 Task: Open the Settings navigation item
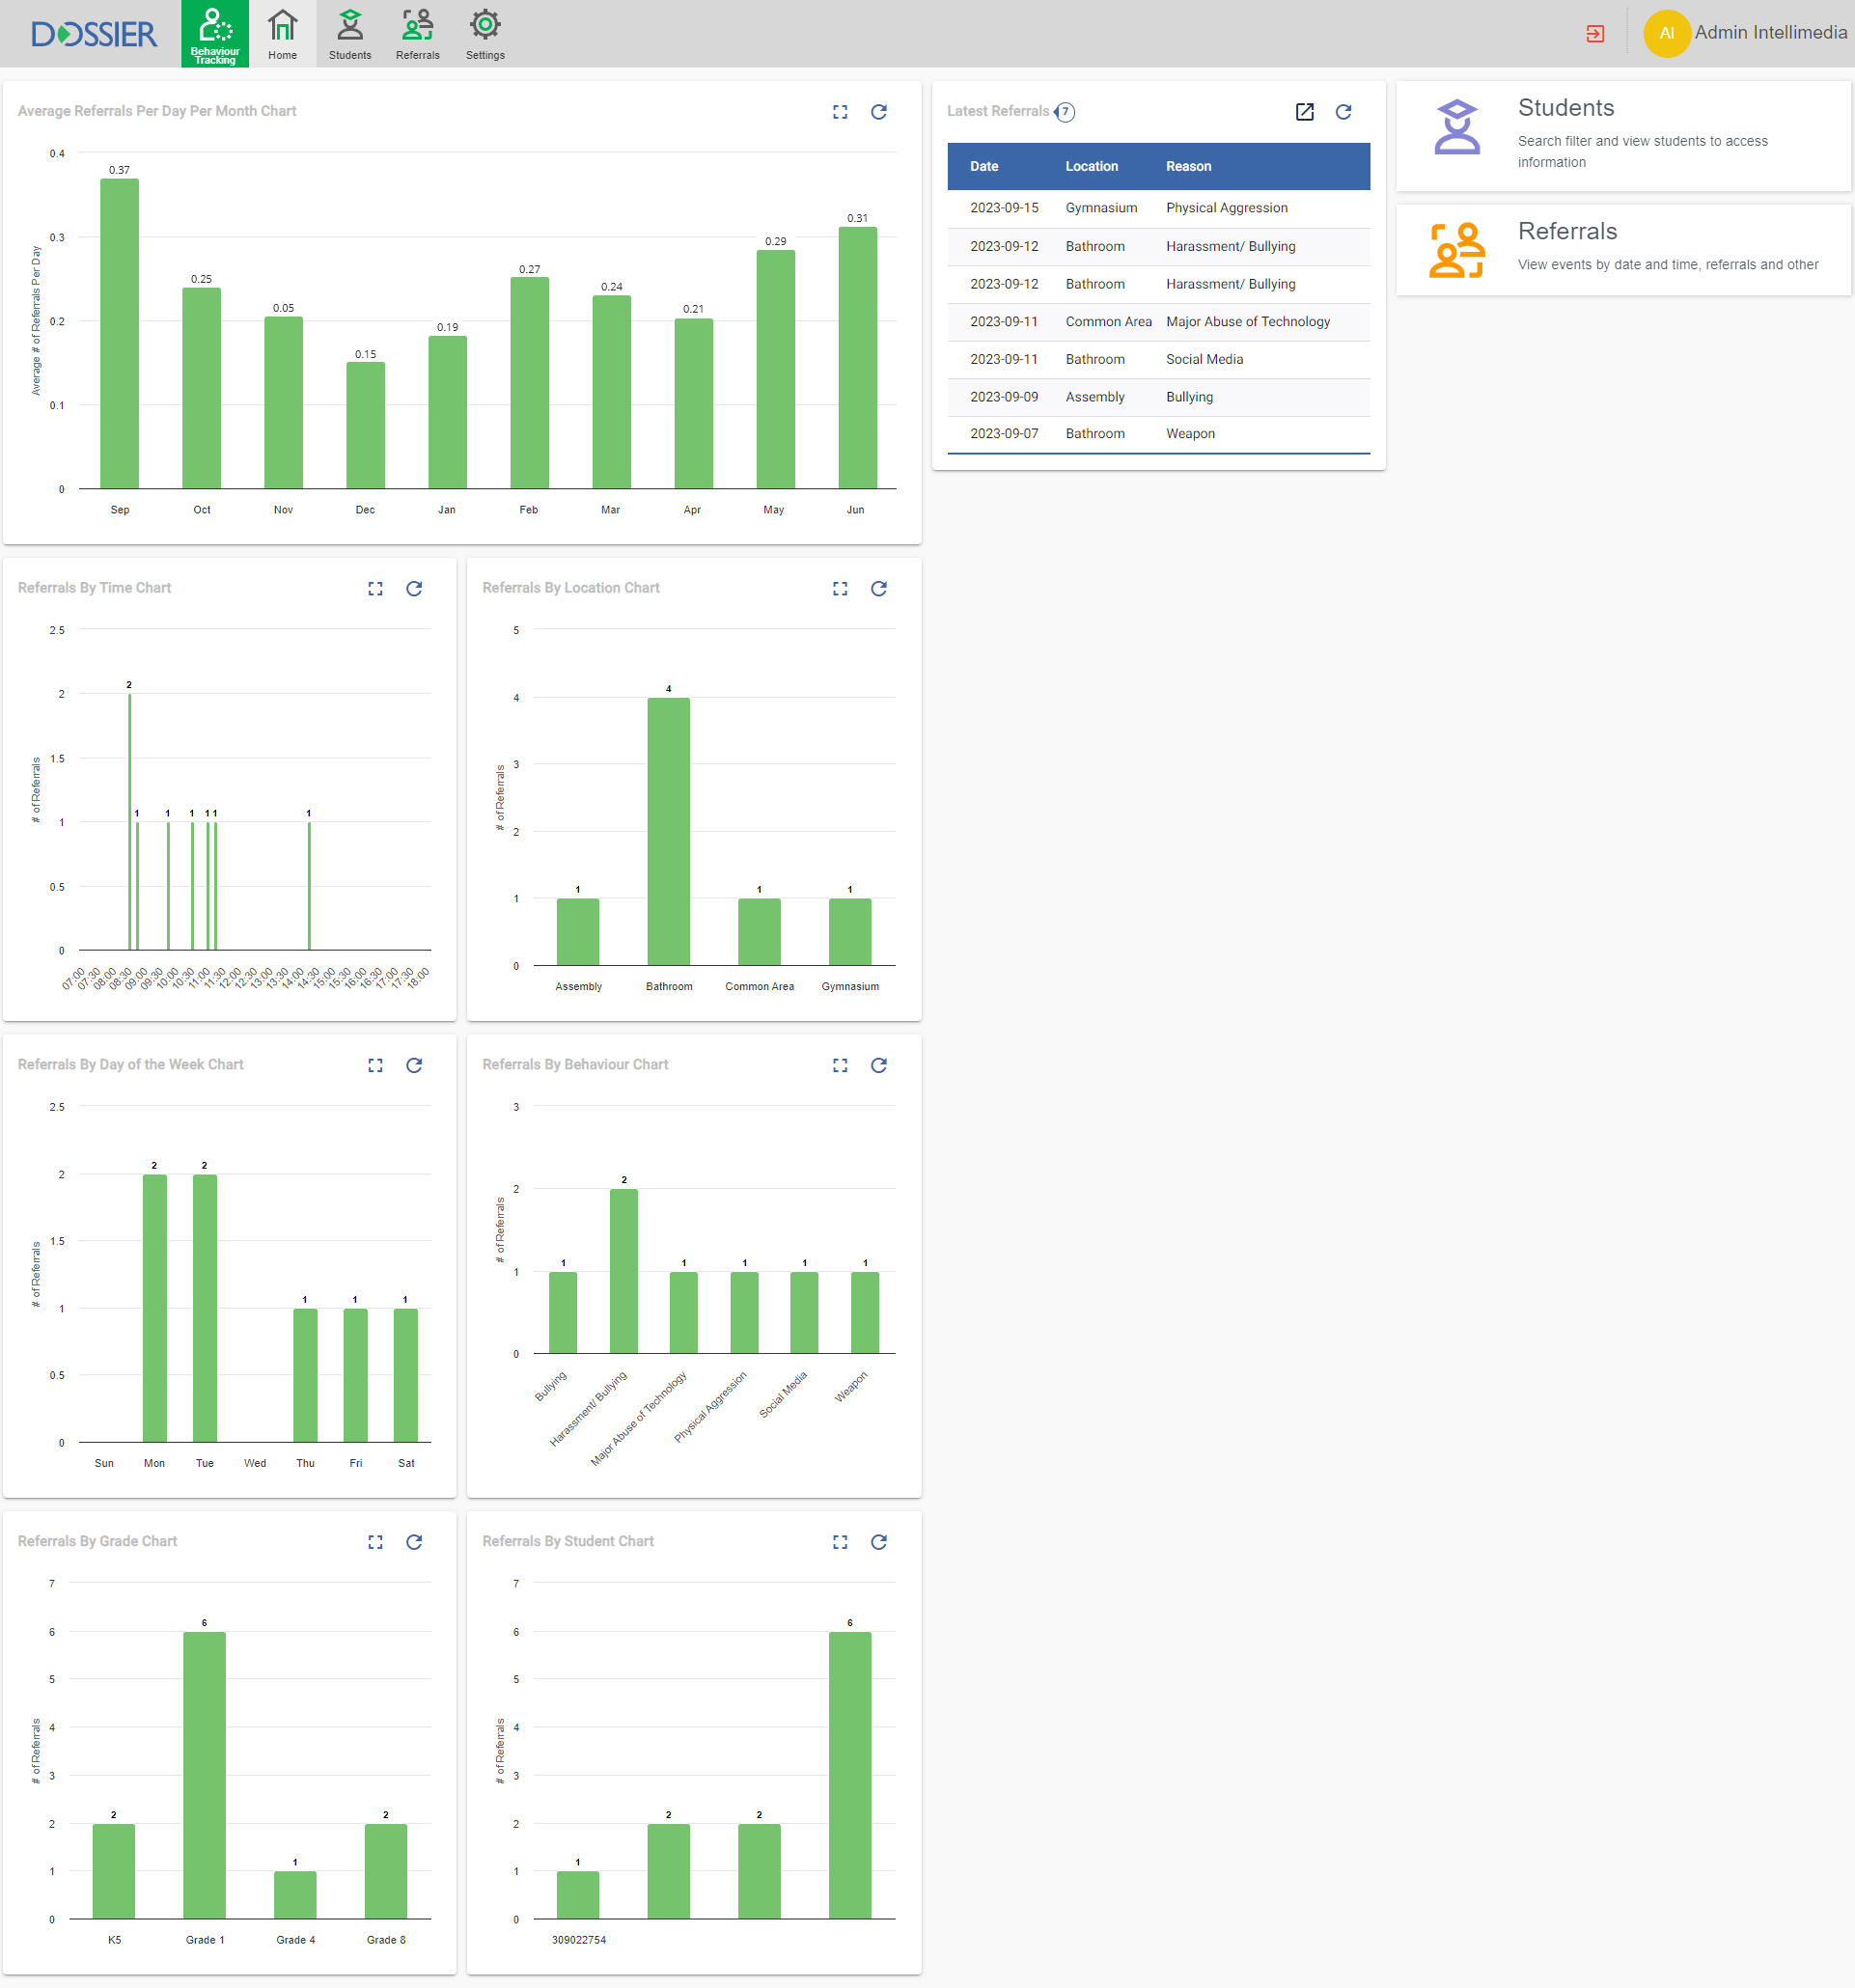pos(485,34)
